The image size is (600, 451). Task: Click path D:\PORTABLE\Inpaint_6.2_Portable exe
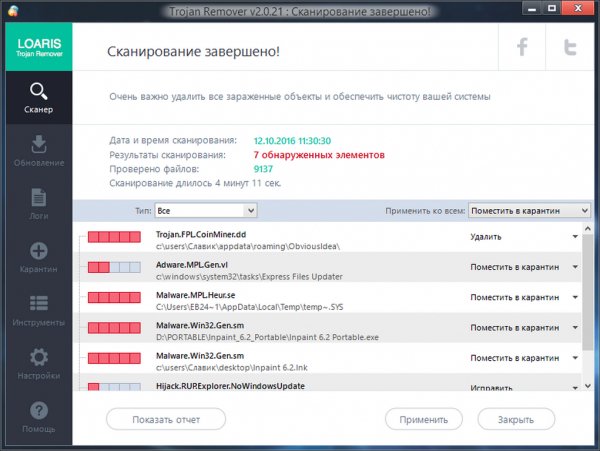coord(267,337)
